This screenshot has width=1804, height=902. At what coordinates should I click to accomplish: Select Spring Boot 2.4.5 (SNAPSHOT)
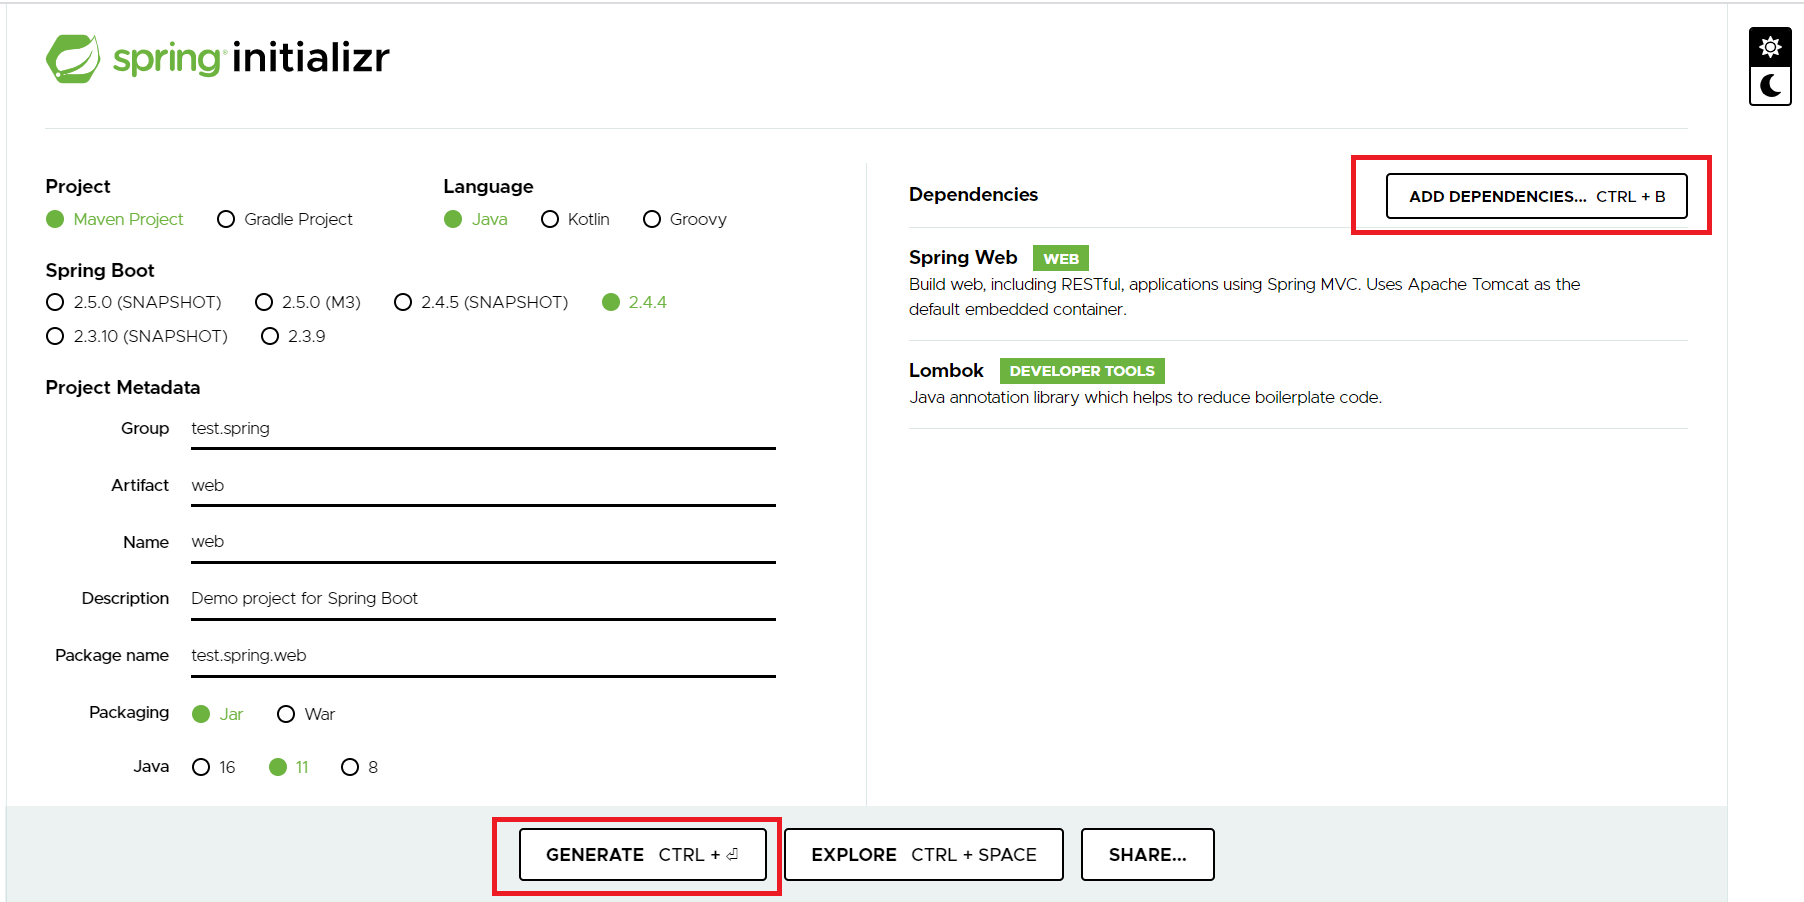(481, 302)
